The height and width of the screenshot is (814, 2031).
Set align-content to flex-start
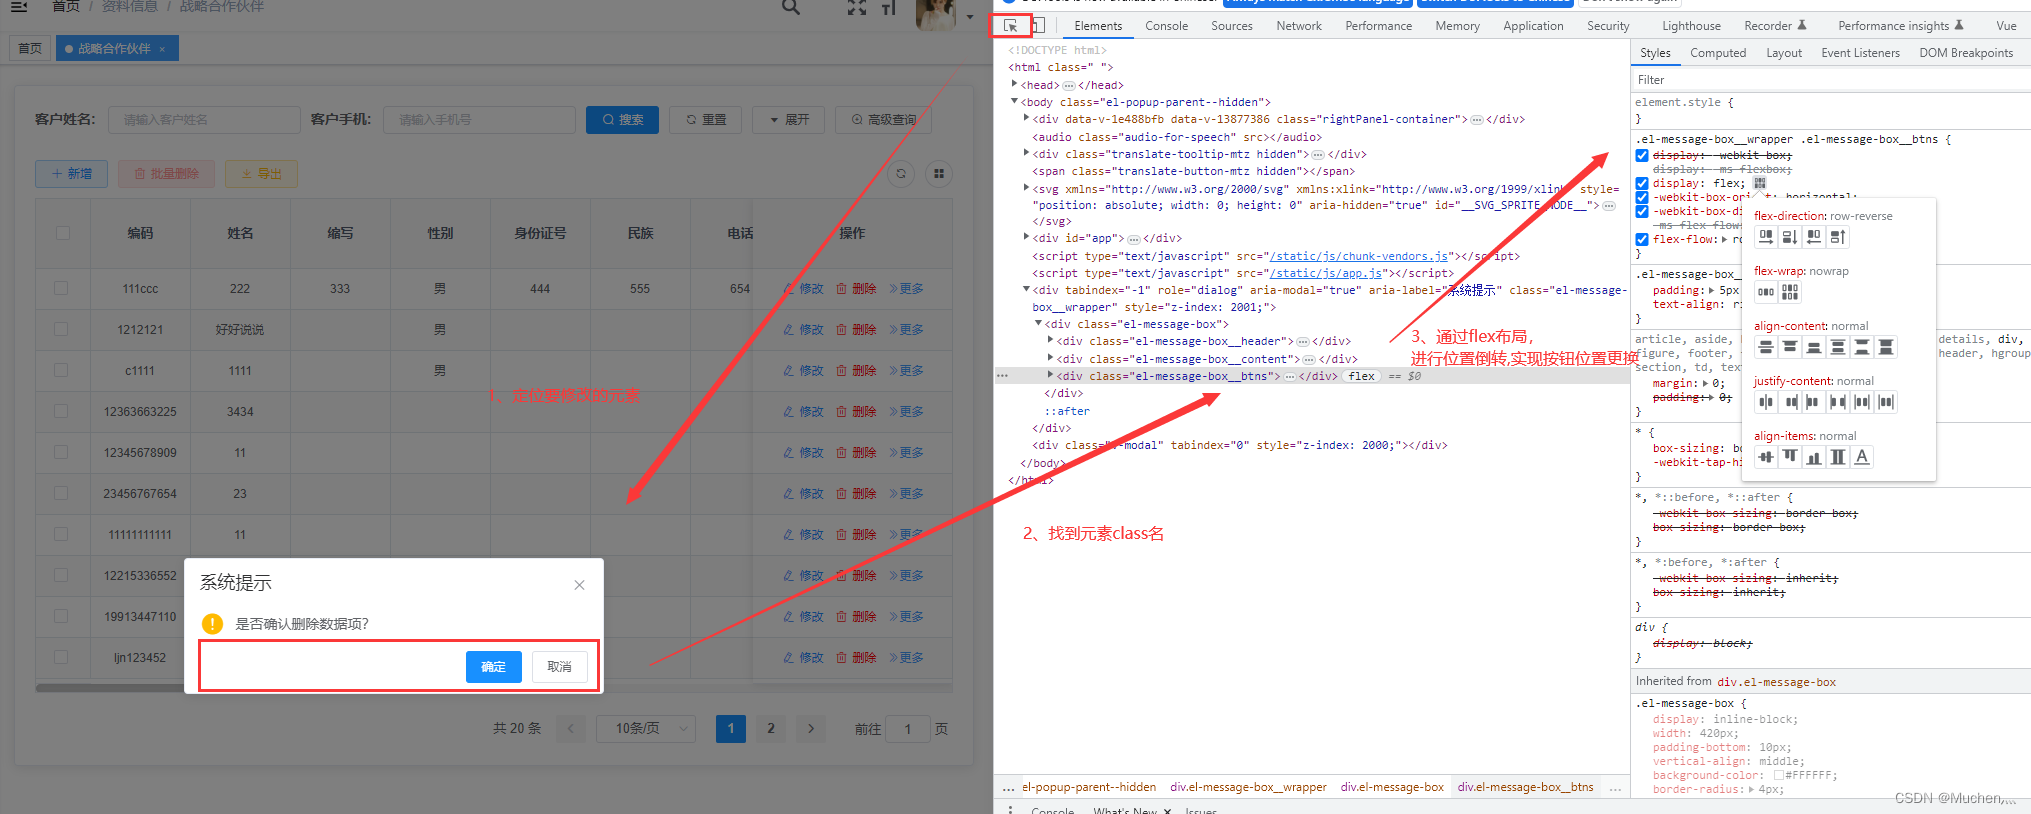pos(1790,347)
